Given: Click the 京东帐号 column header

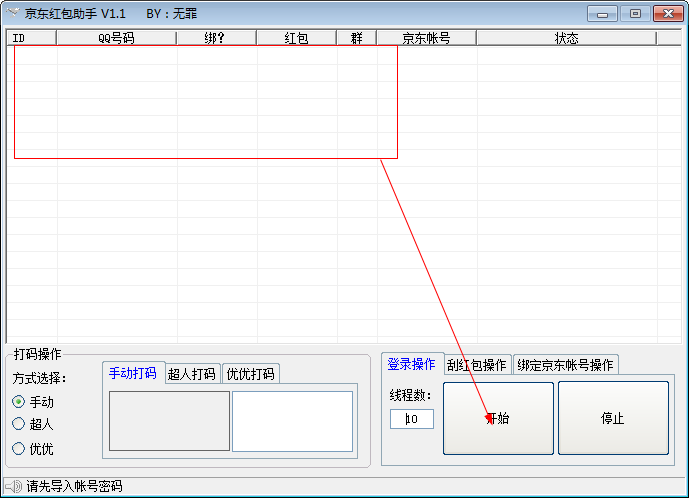Looking at the screenshot, I should (x=427, y=38).
